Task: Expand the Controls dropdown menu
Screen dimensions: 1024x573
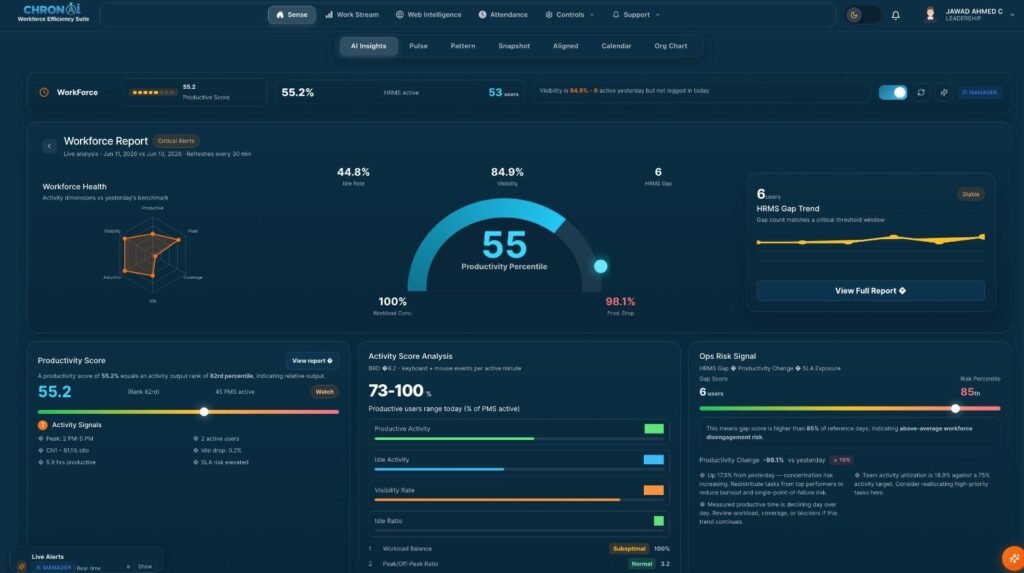Action: 569,14
